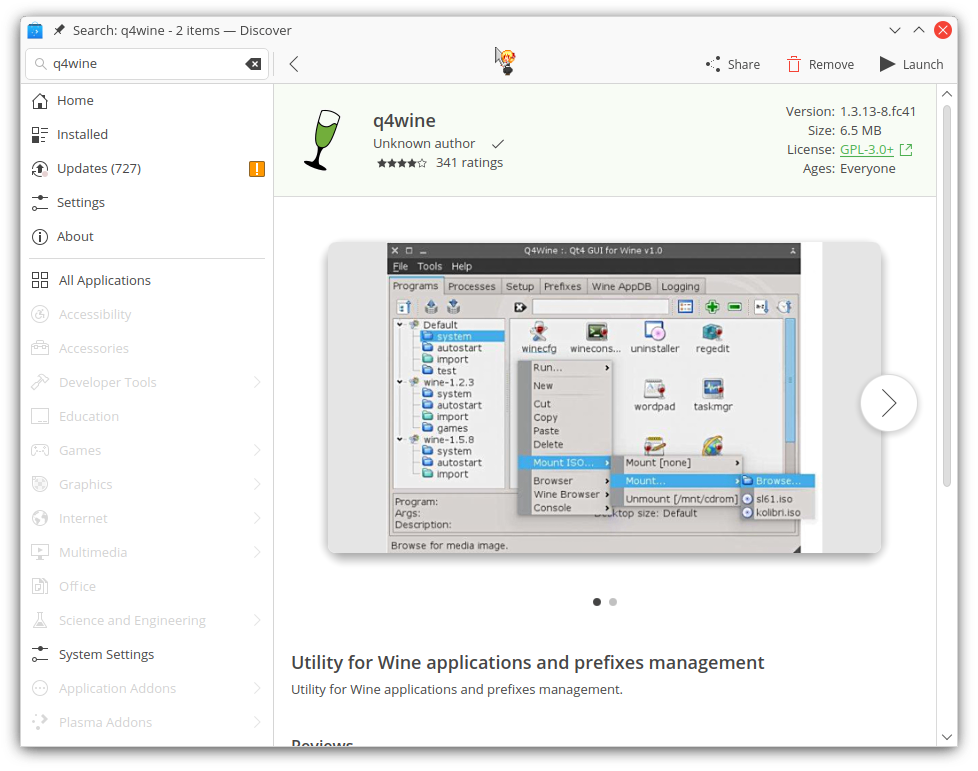Image resolution: width=978 pixels, height=771 pixels.
Task: Select Science and Engineering category
Action: [x=147, y=620]
